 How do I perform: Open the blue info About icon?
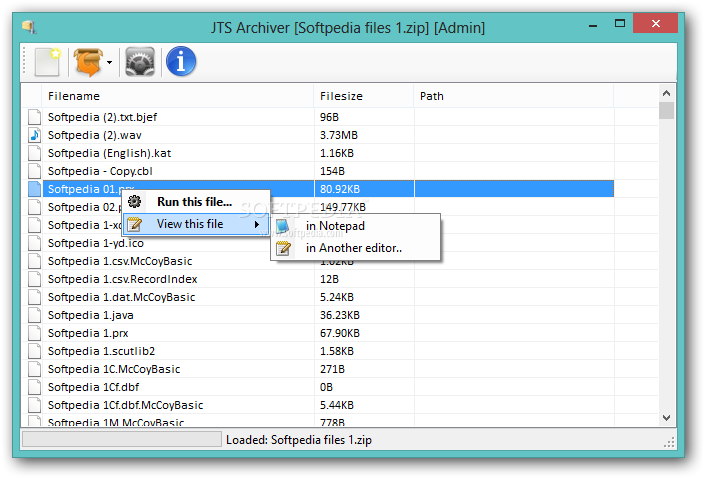pyautogui.click(x=181, y=62)
